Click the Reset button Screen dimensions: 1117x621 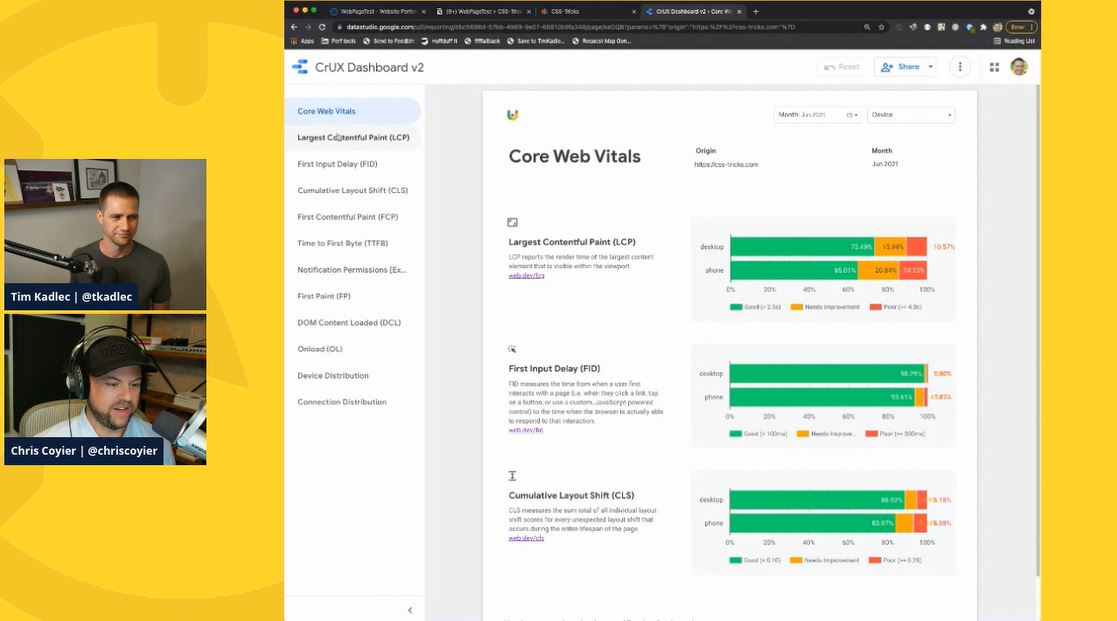[841, 67]
